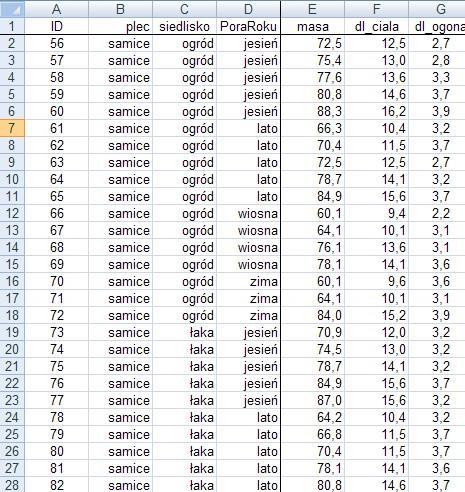Select the cell with ID 77
The height and width of the screenshot is (492, 465).
56,400
